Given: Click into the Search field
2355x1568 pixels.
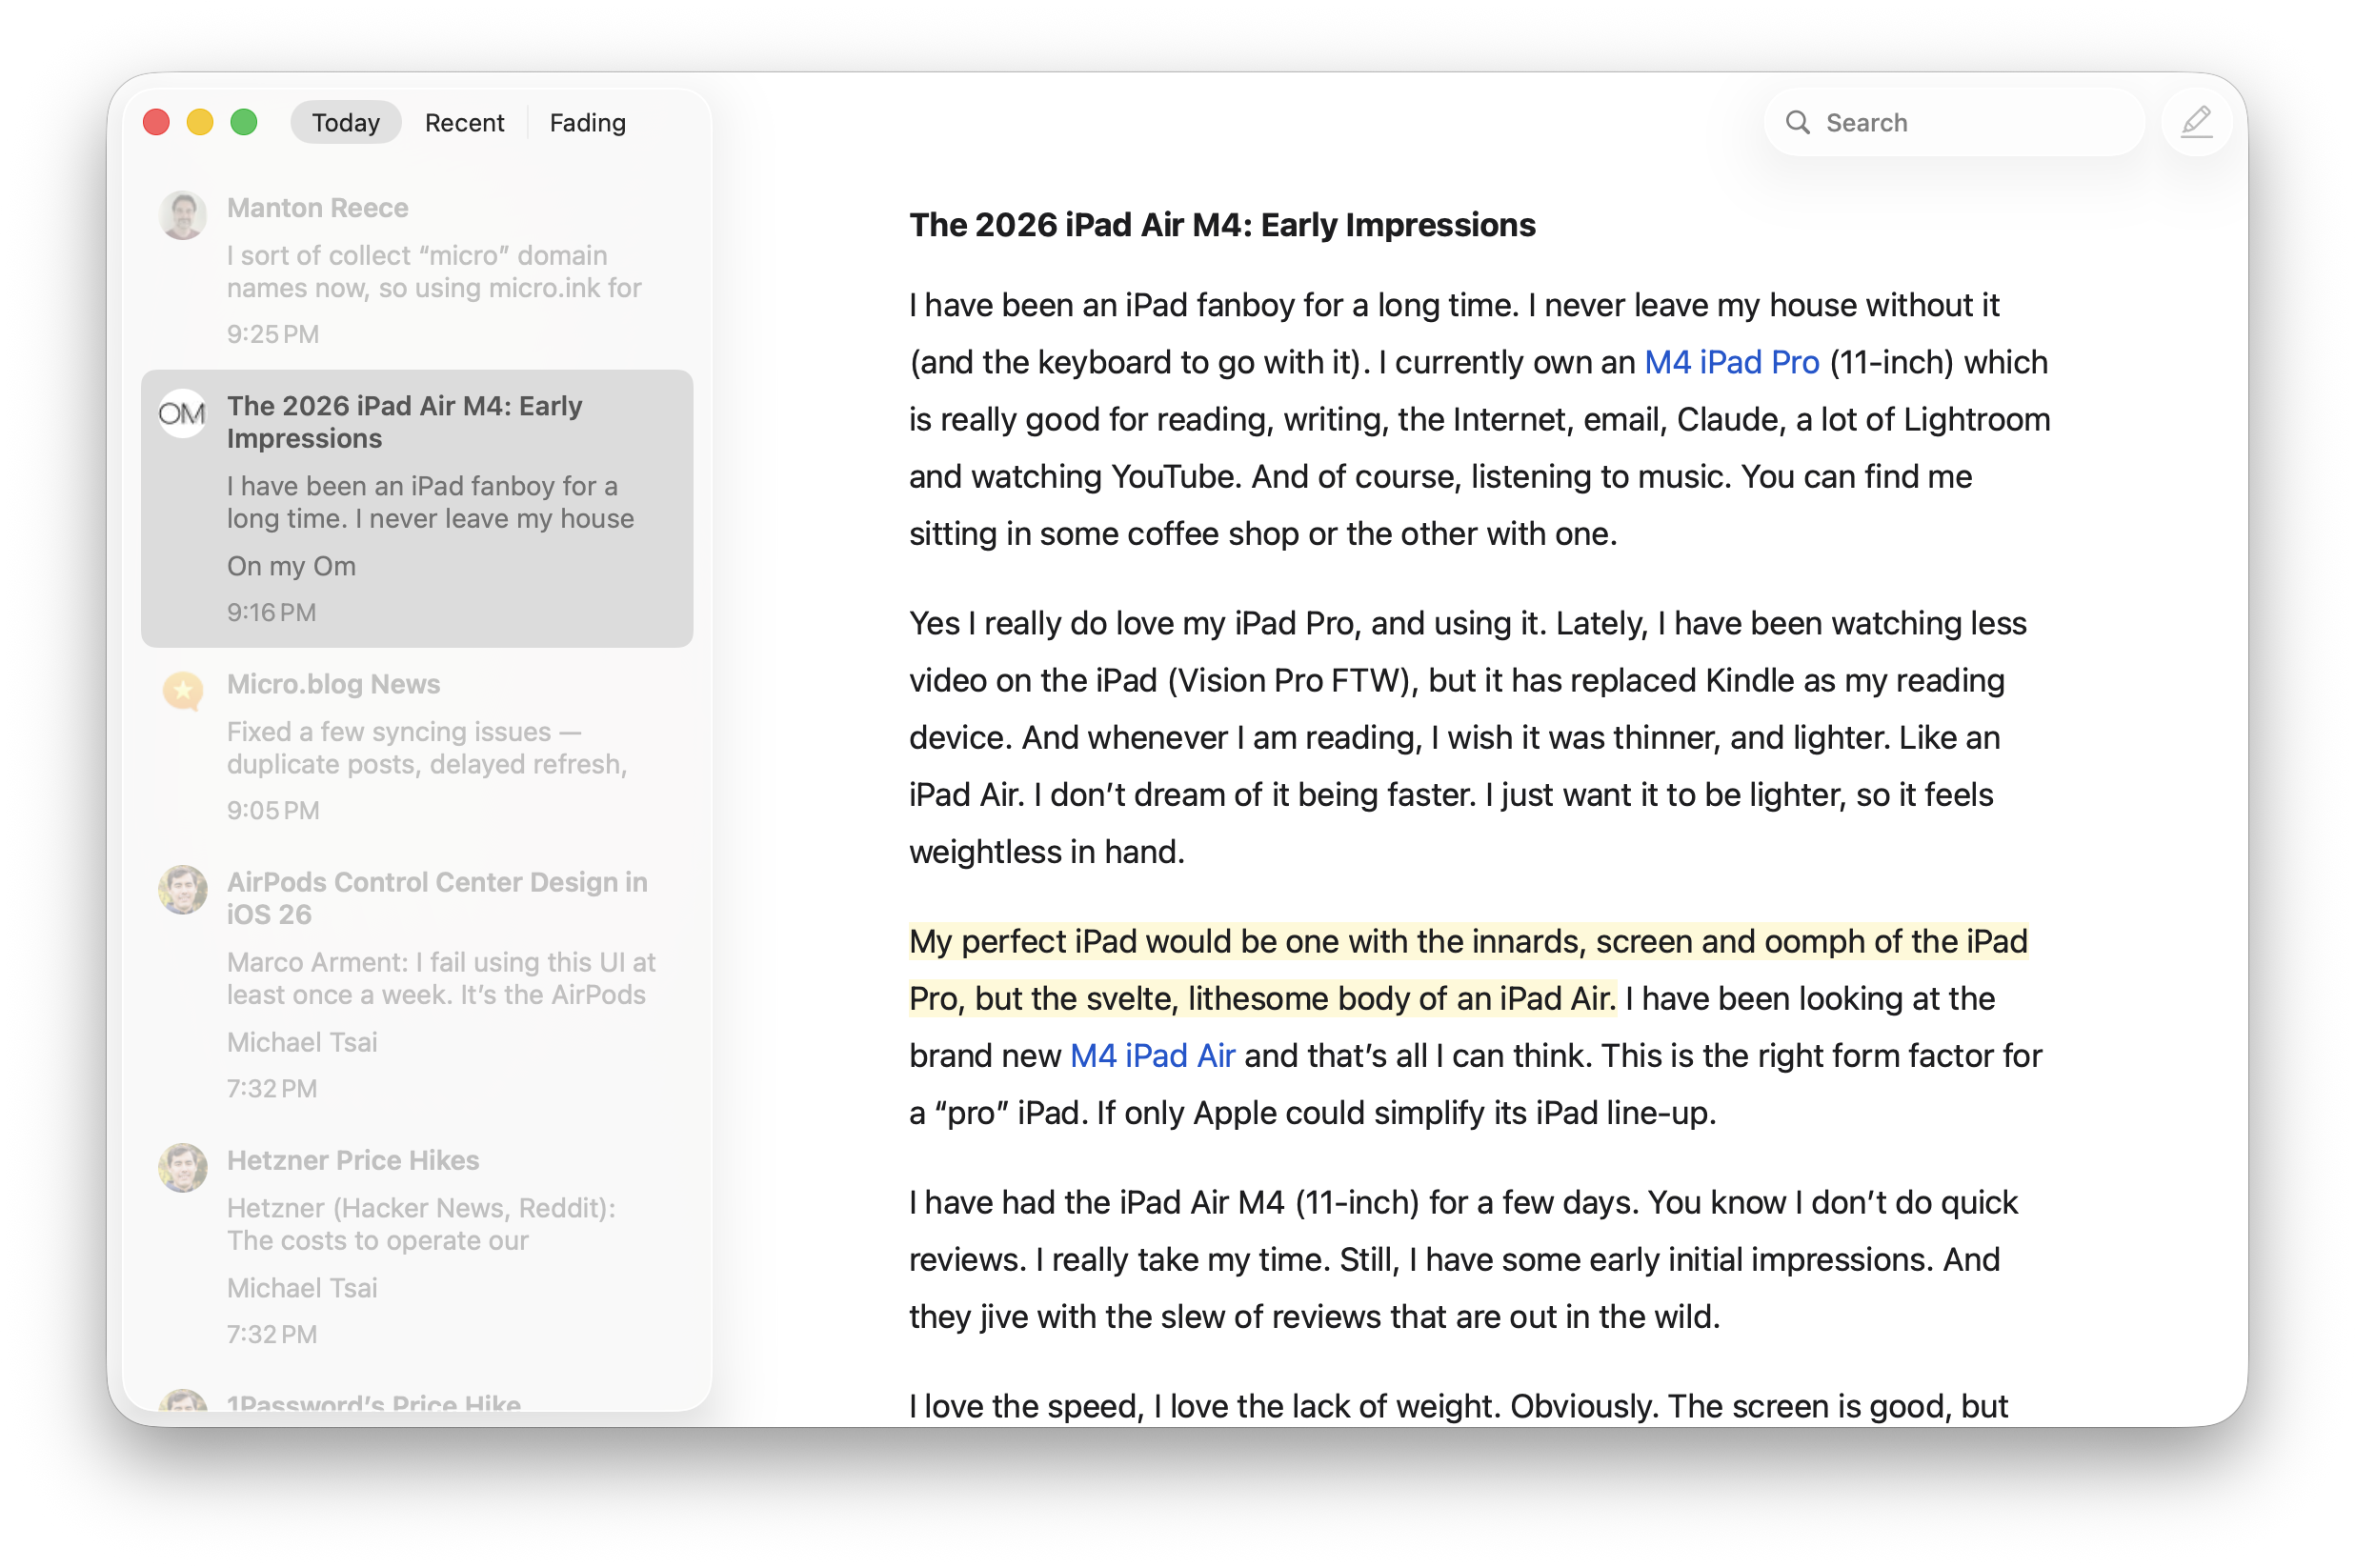Looking at the screenshot, I should coord(1950,121).
